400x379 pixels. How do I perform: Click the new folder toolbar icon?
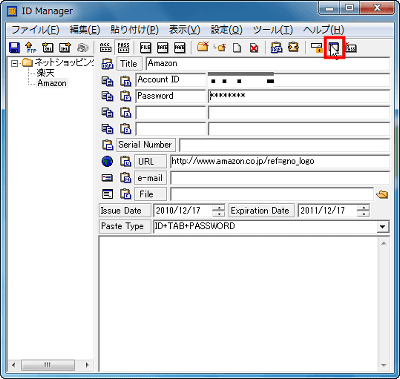click(203, 47)
